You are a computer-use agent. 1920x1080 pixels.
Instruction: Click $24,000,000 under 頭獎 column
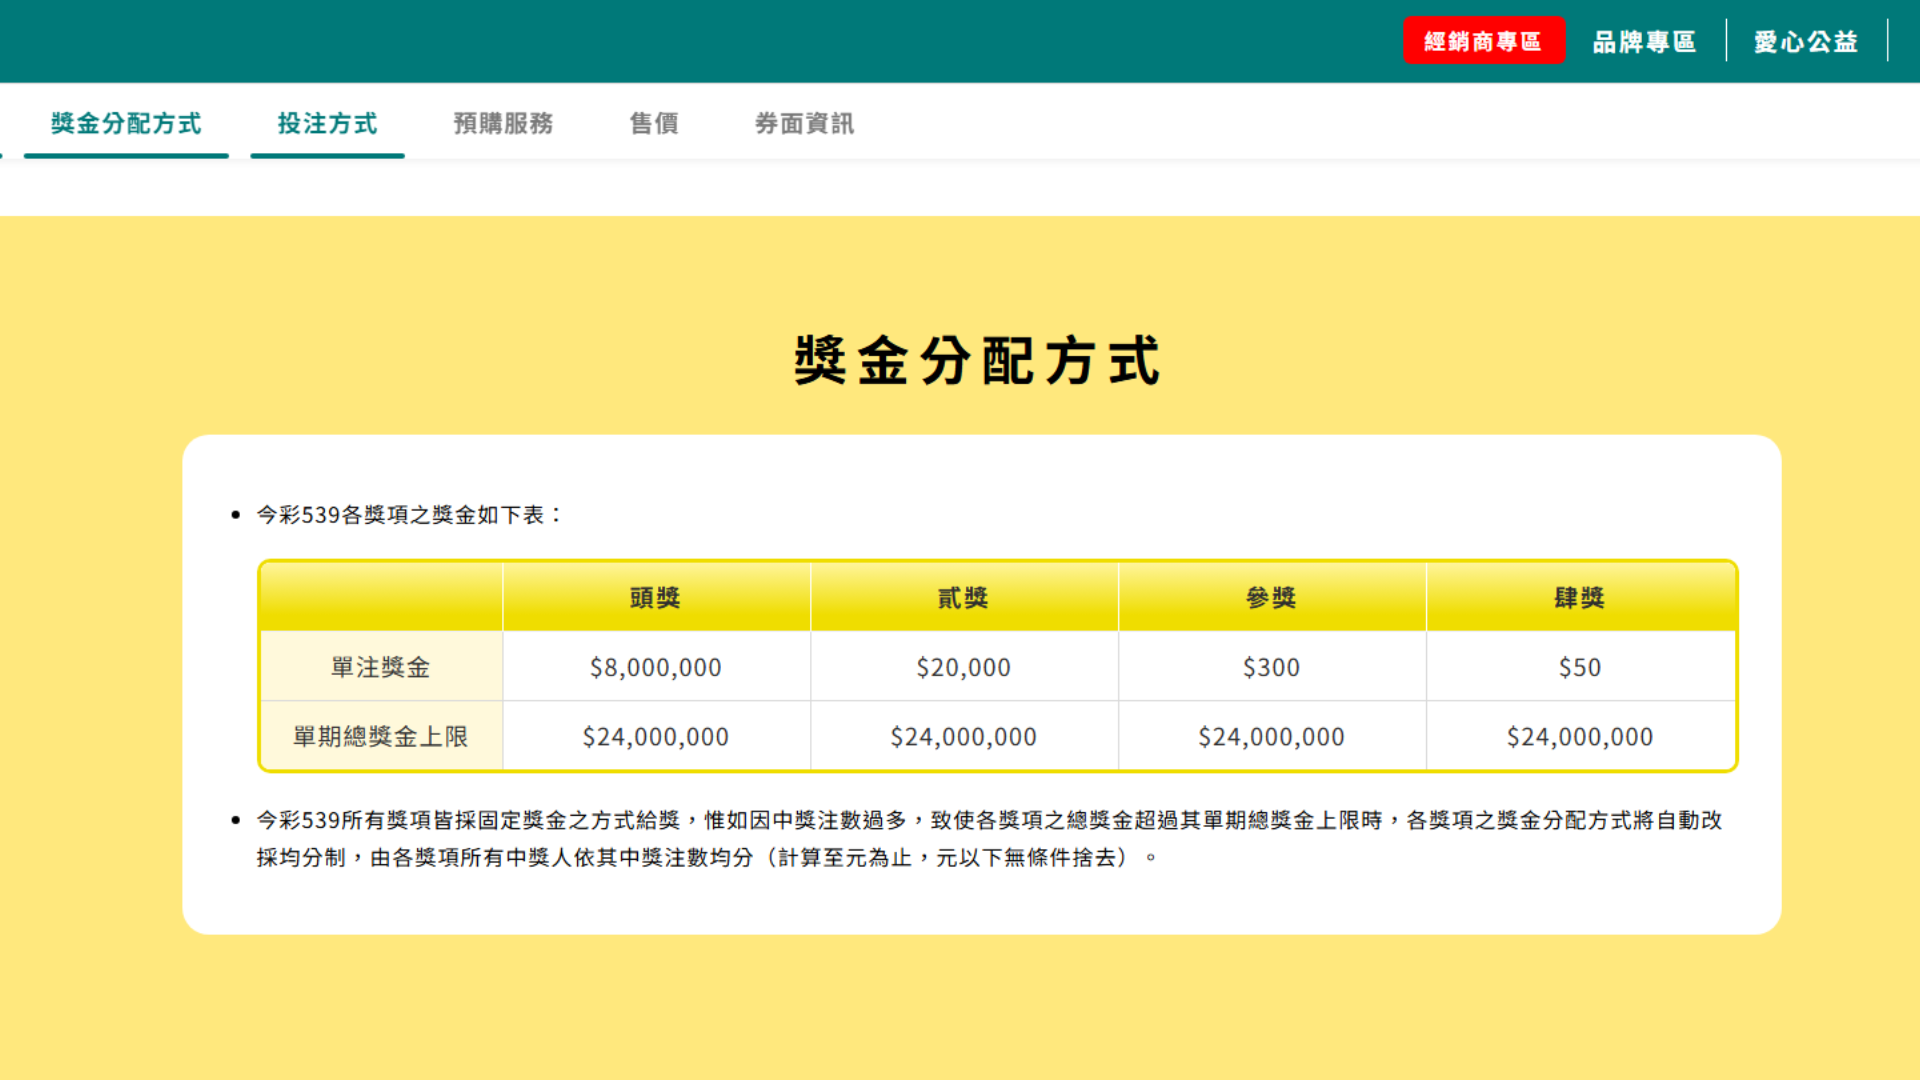click(656, 736)
